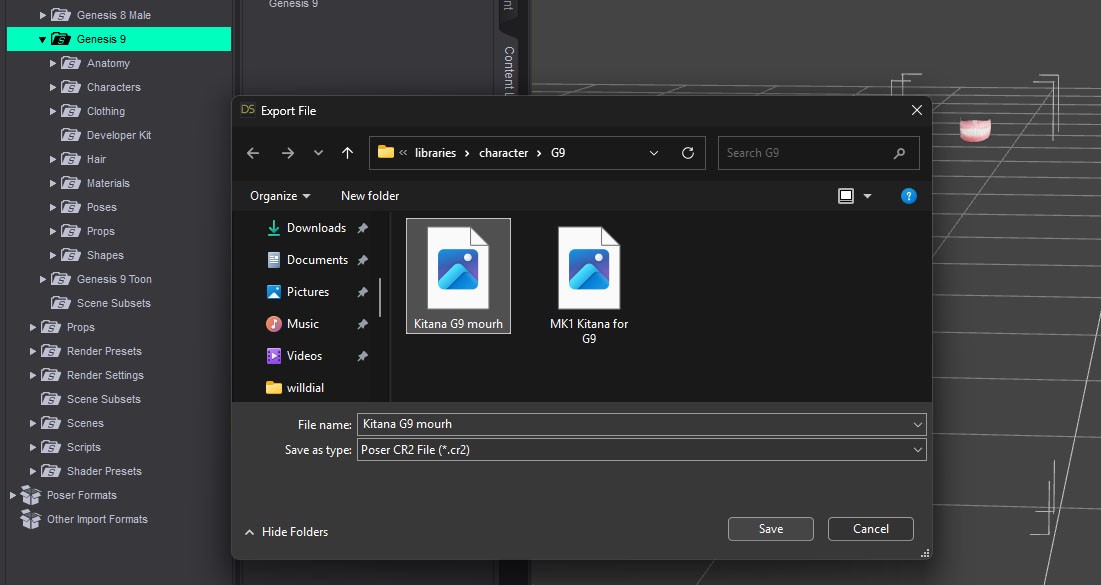The image size is (1101, 585).
Task: Select Scene Subsets under Genesis 9 Toon
Action: [x=112, y=303]
